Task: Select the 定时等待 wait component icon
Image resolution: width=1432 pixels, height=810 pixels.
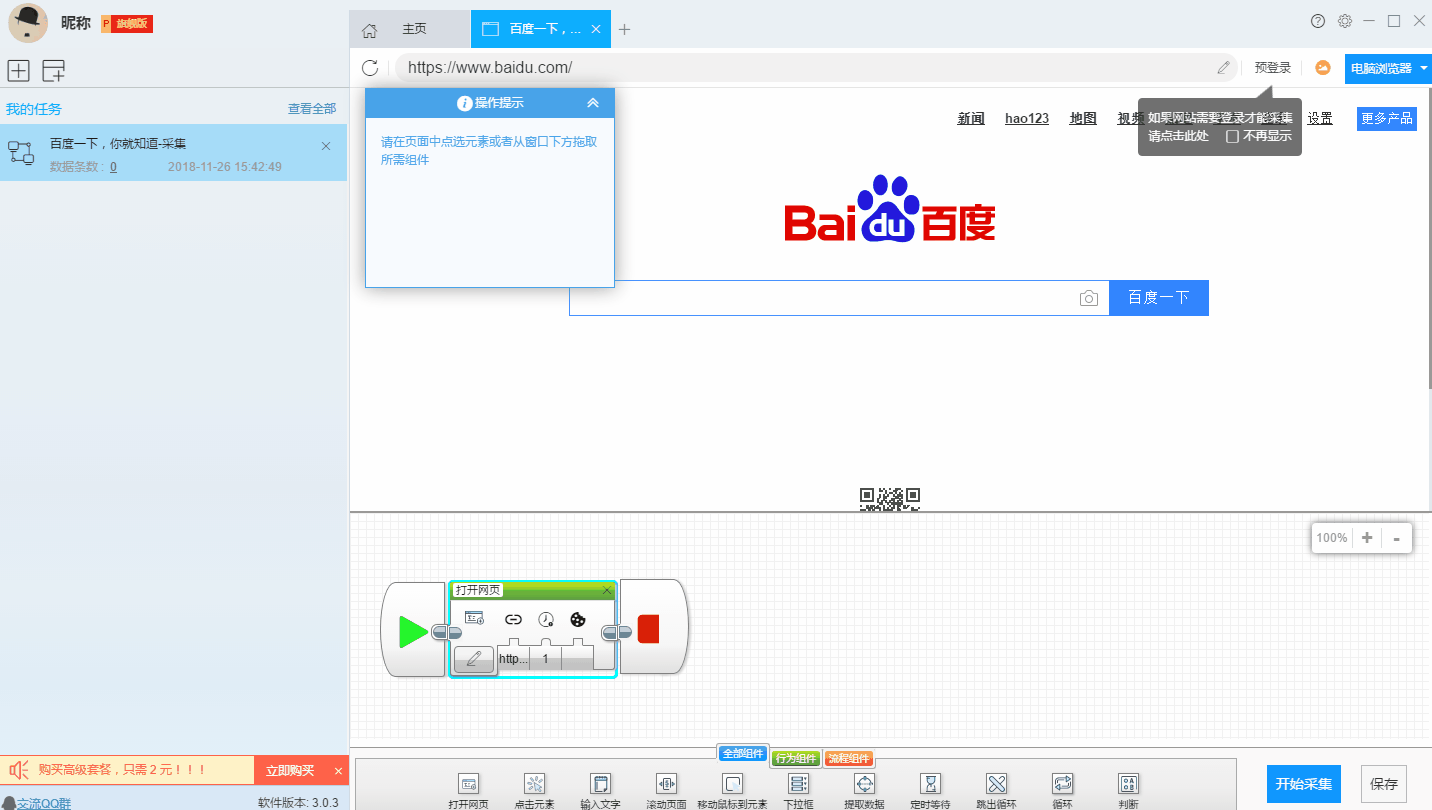Action: coord(929,785)
